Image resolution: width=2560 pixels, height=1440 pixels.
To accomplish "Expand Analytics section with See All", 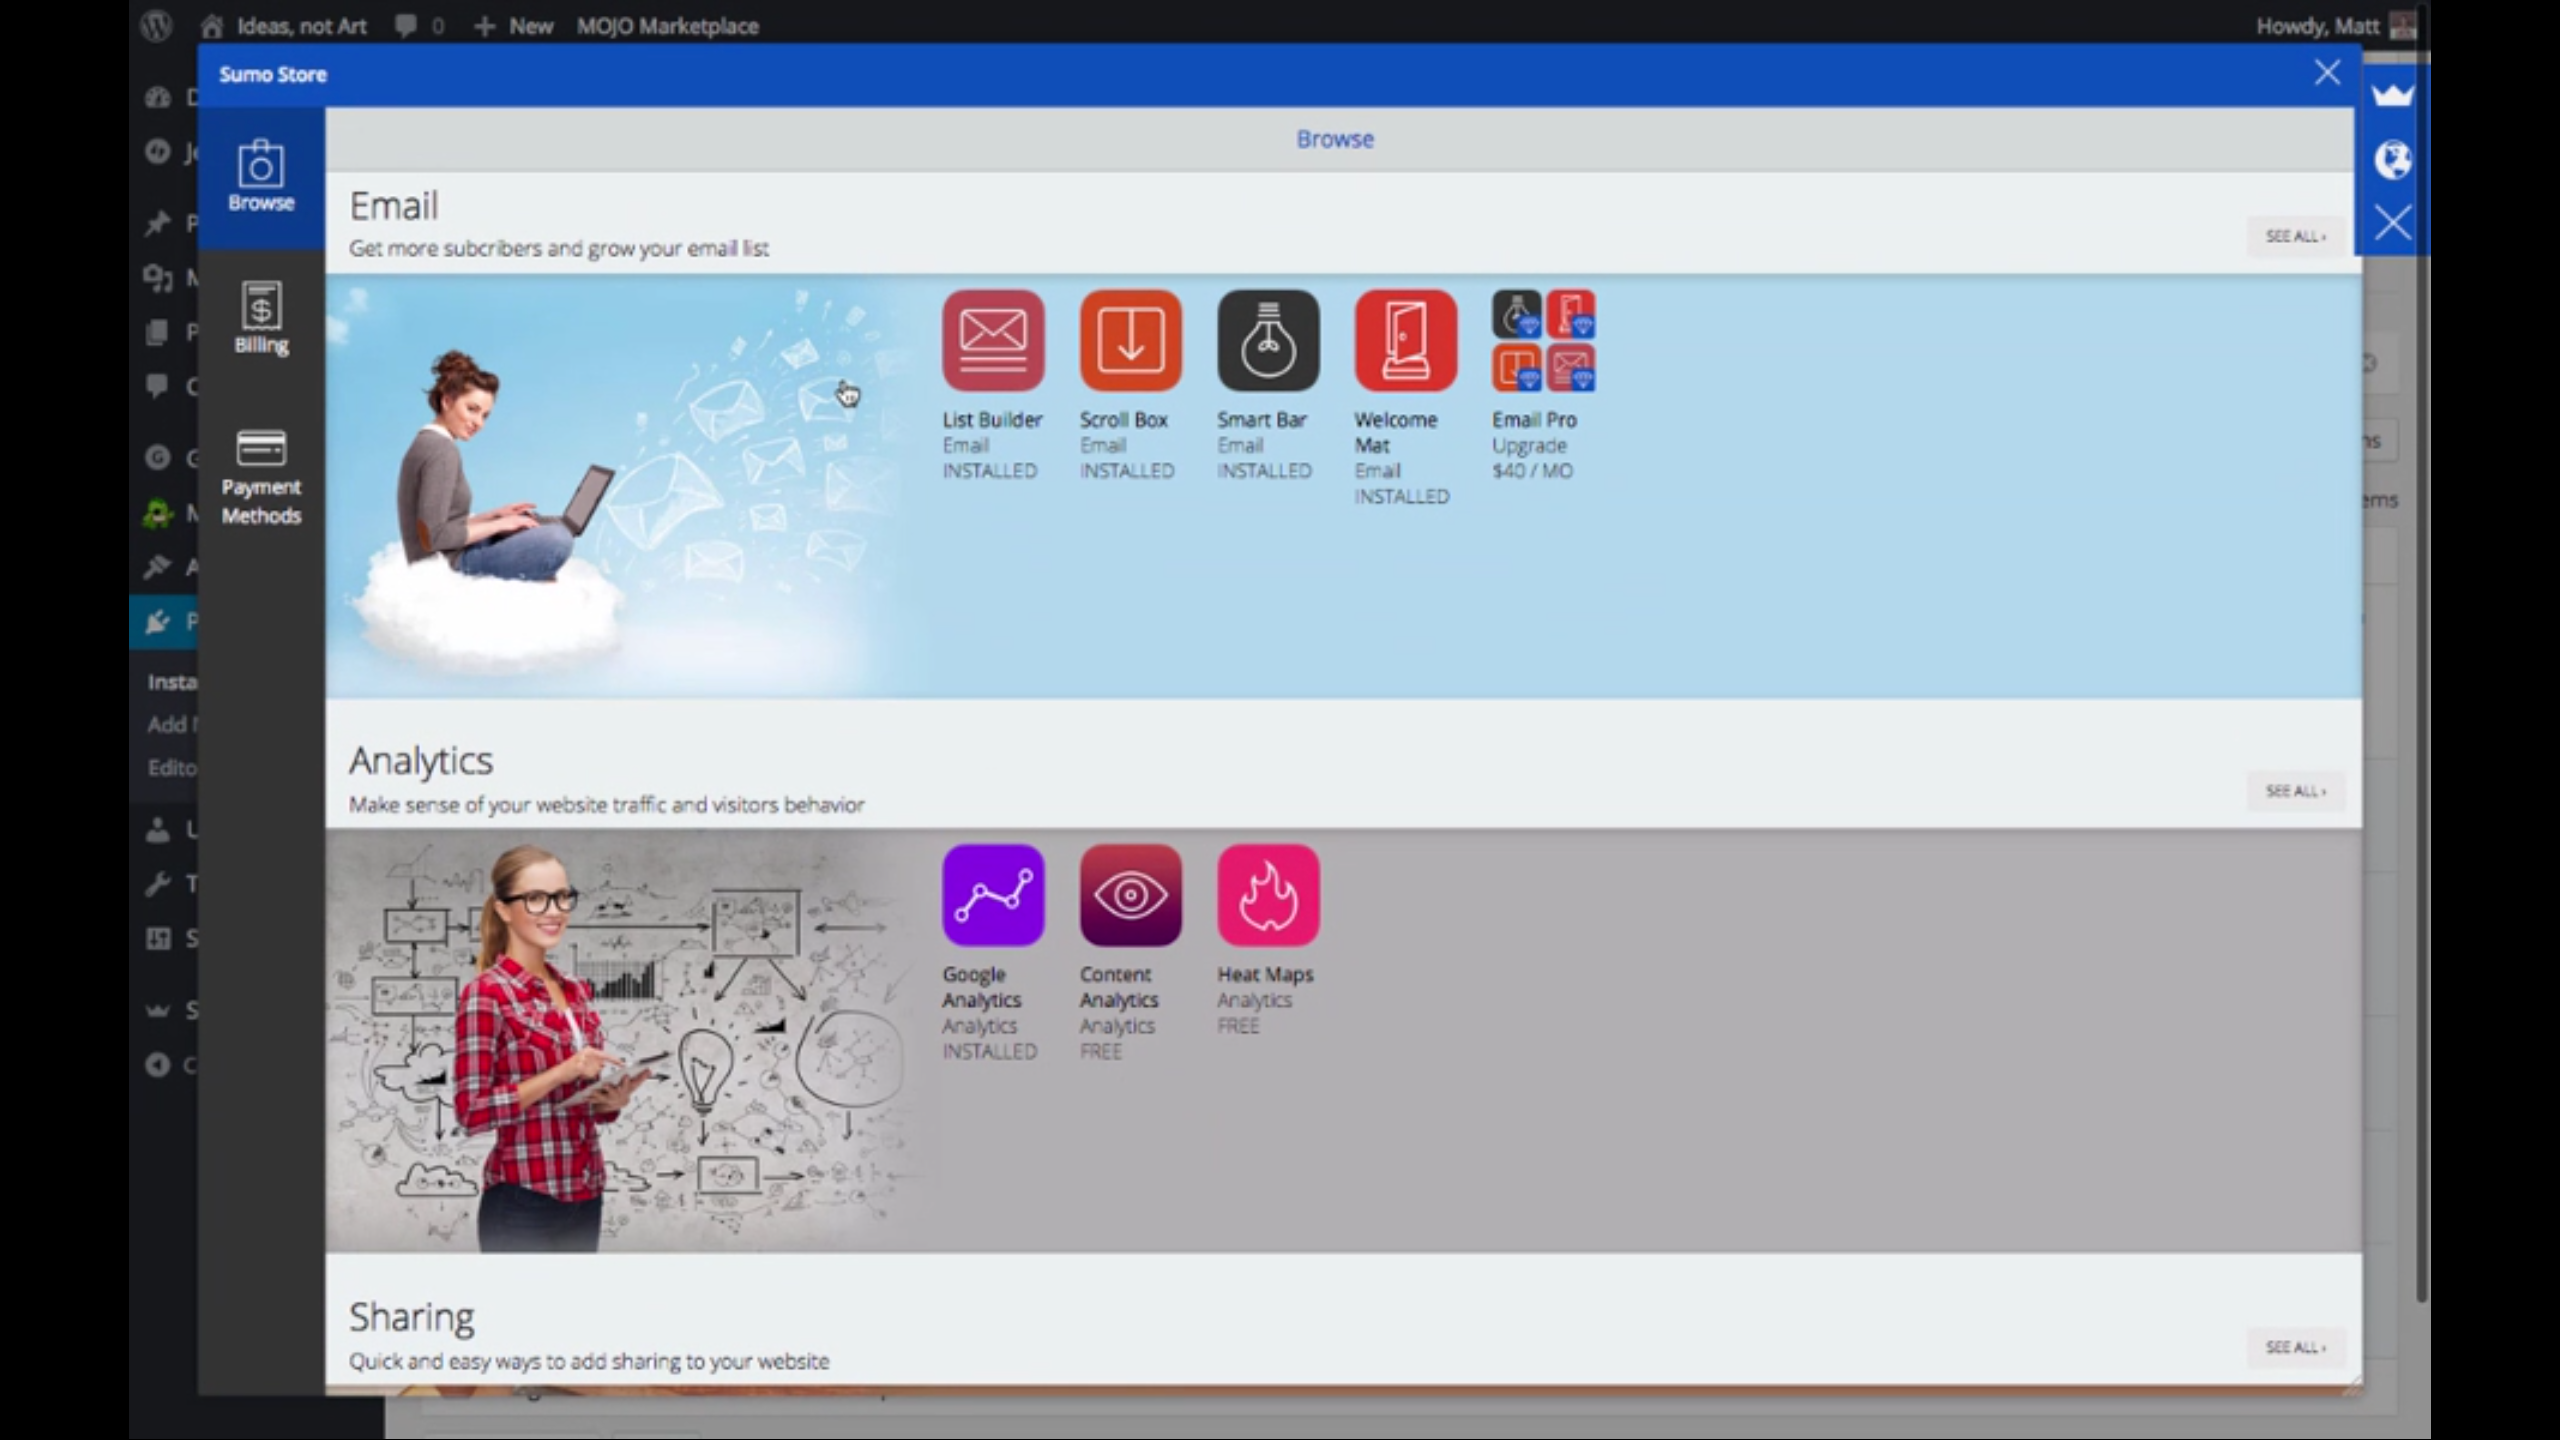I will coord(2295,791).
